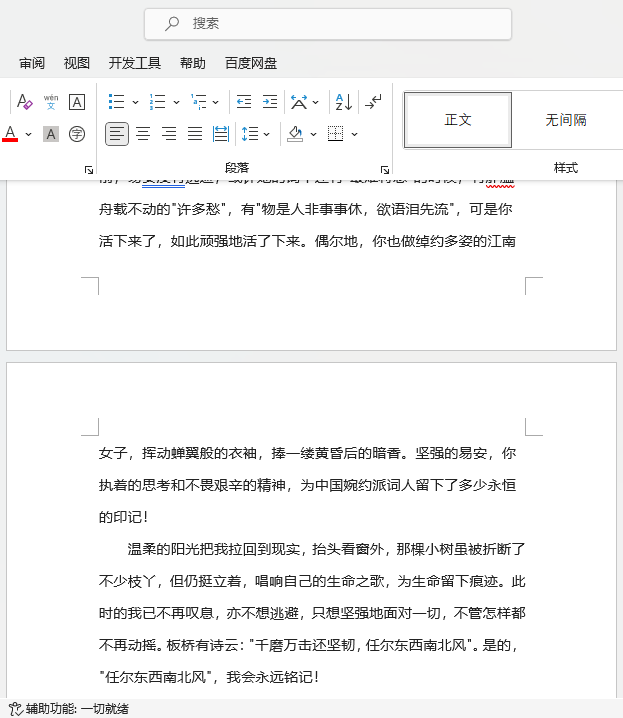This screenshot has width=623, height=718.
Task: Click the accessibility checker icon
Action: pos(15,709)
